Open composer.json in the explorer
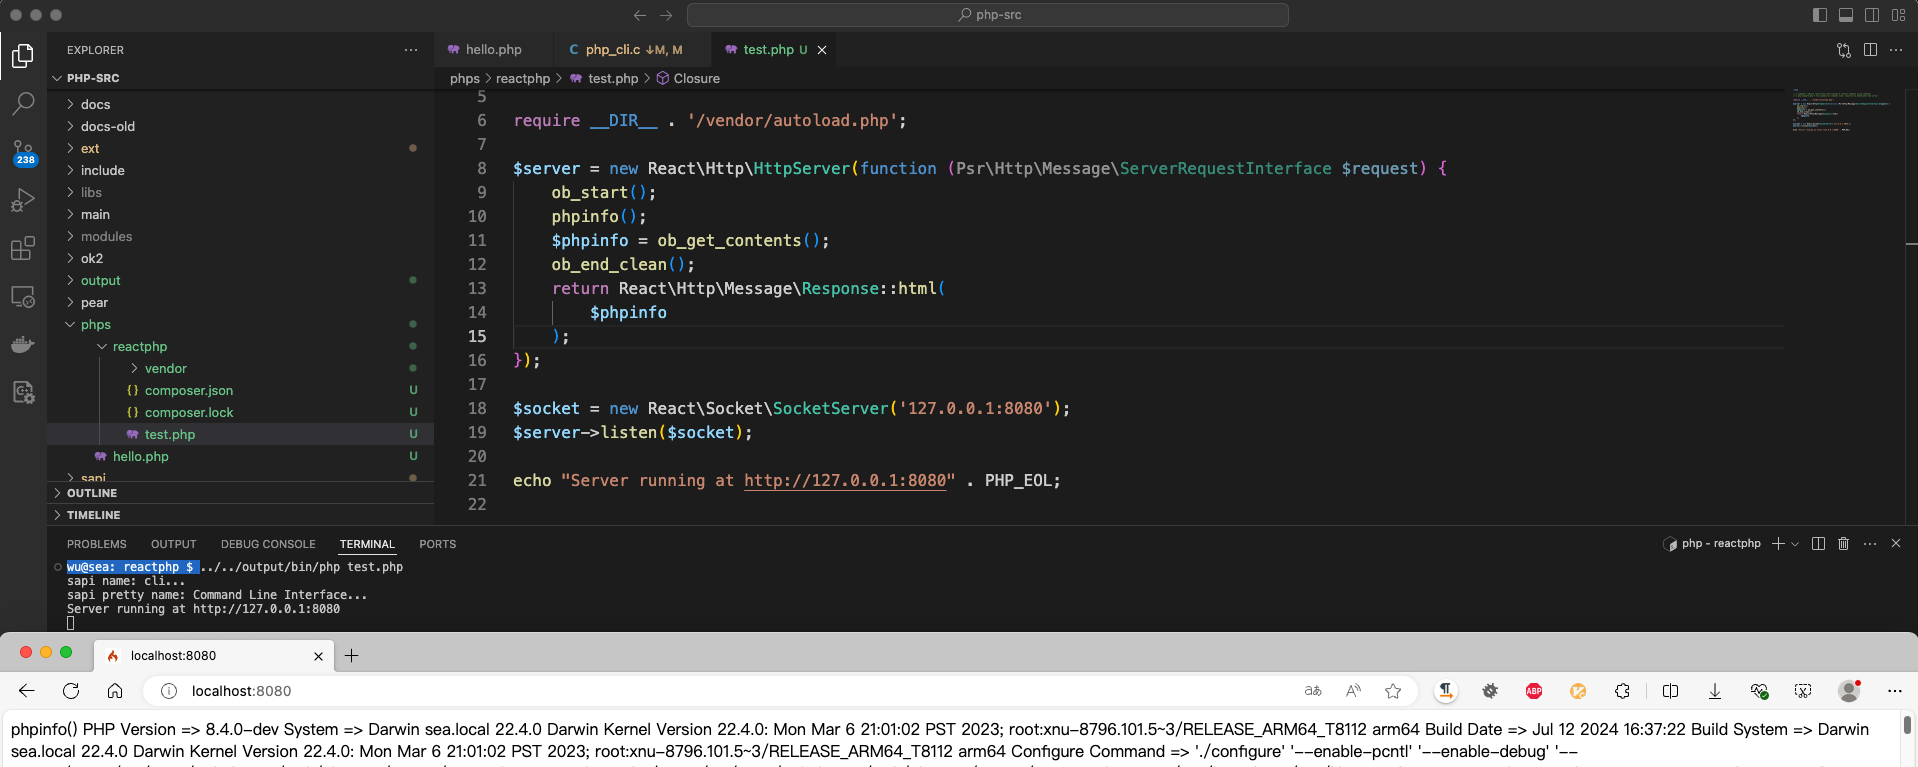Viewport: 1918px width, 767px height. (188, 391)
